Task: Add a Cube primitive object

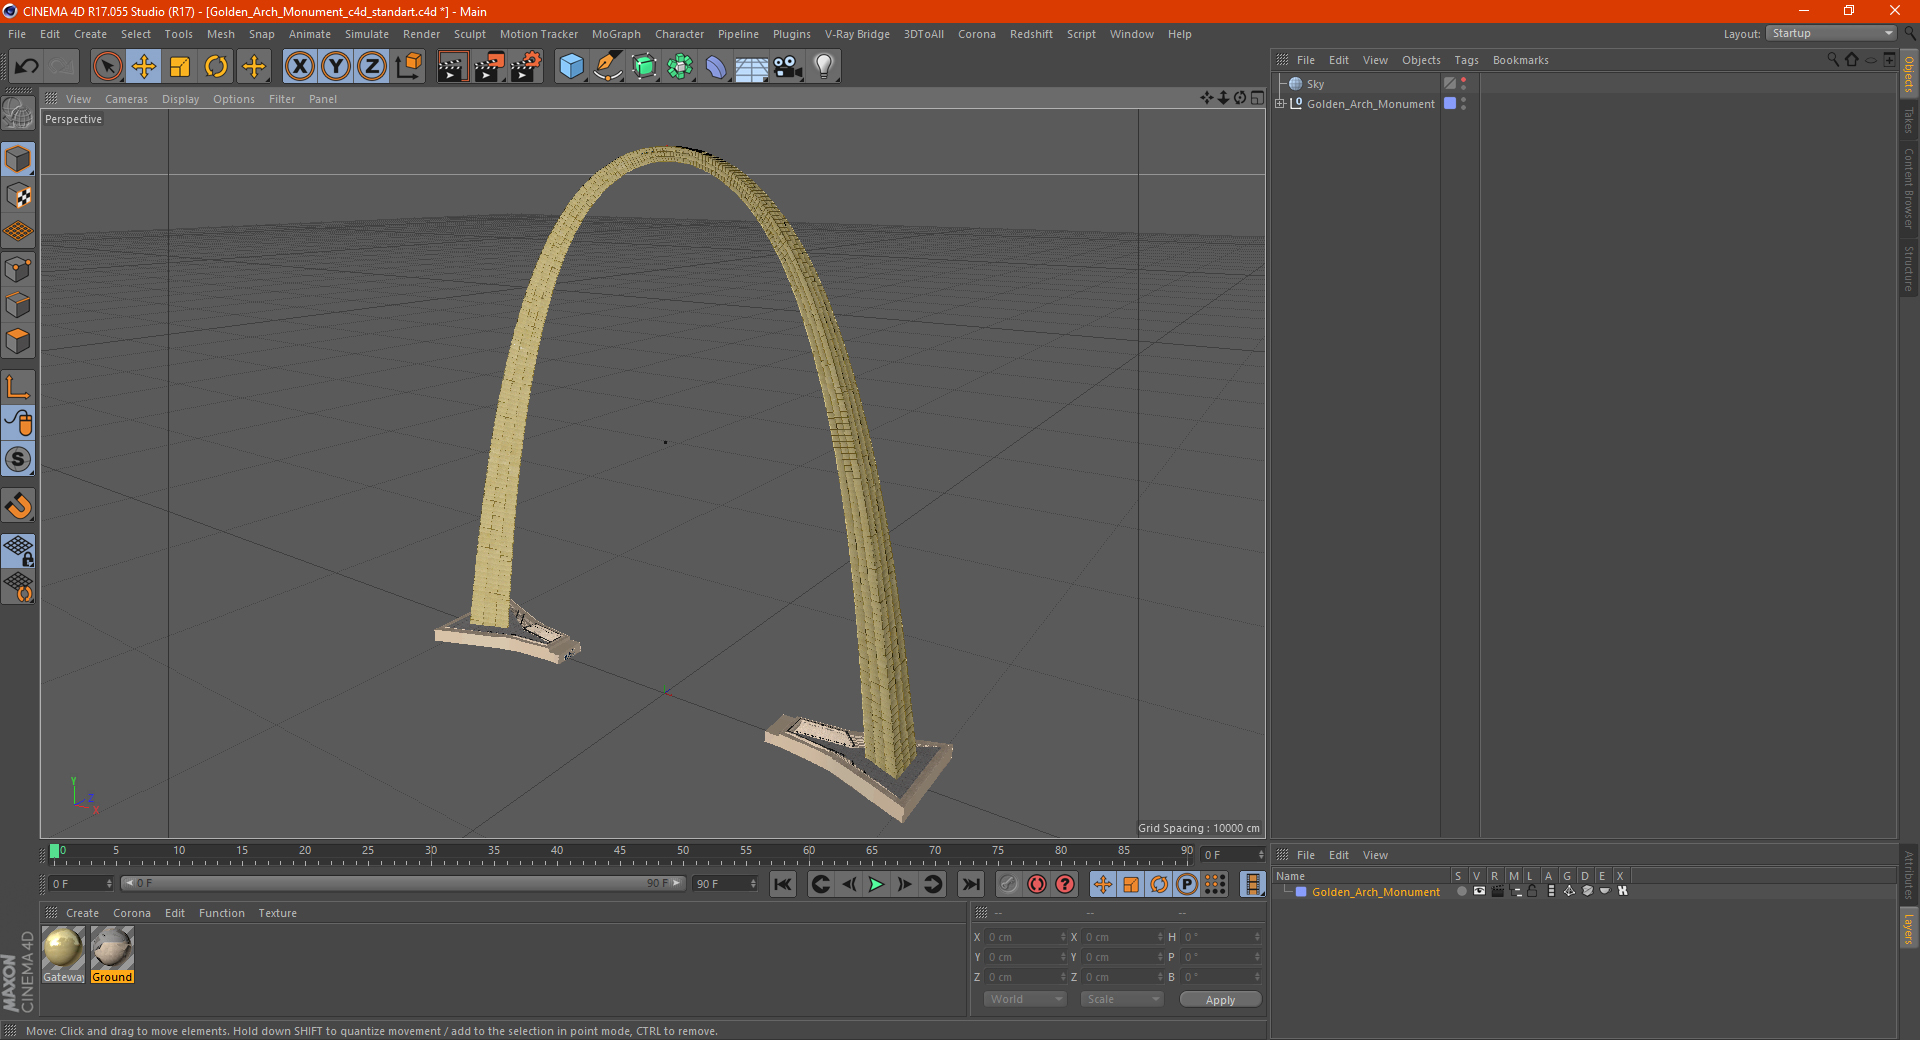Action: [571, 67]
